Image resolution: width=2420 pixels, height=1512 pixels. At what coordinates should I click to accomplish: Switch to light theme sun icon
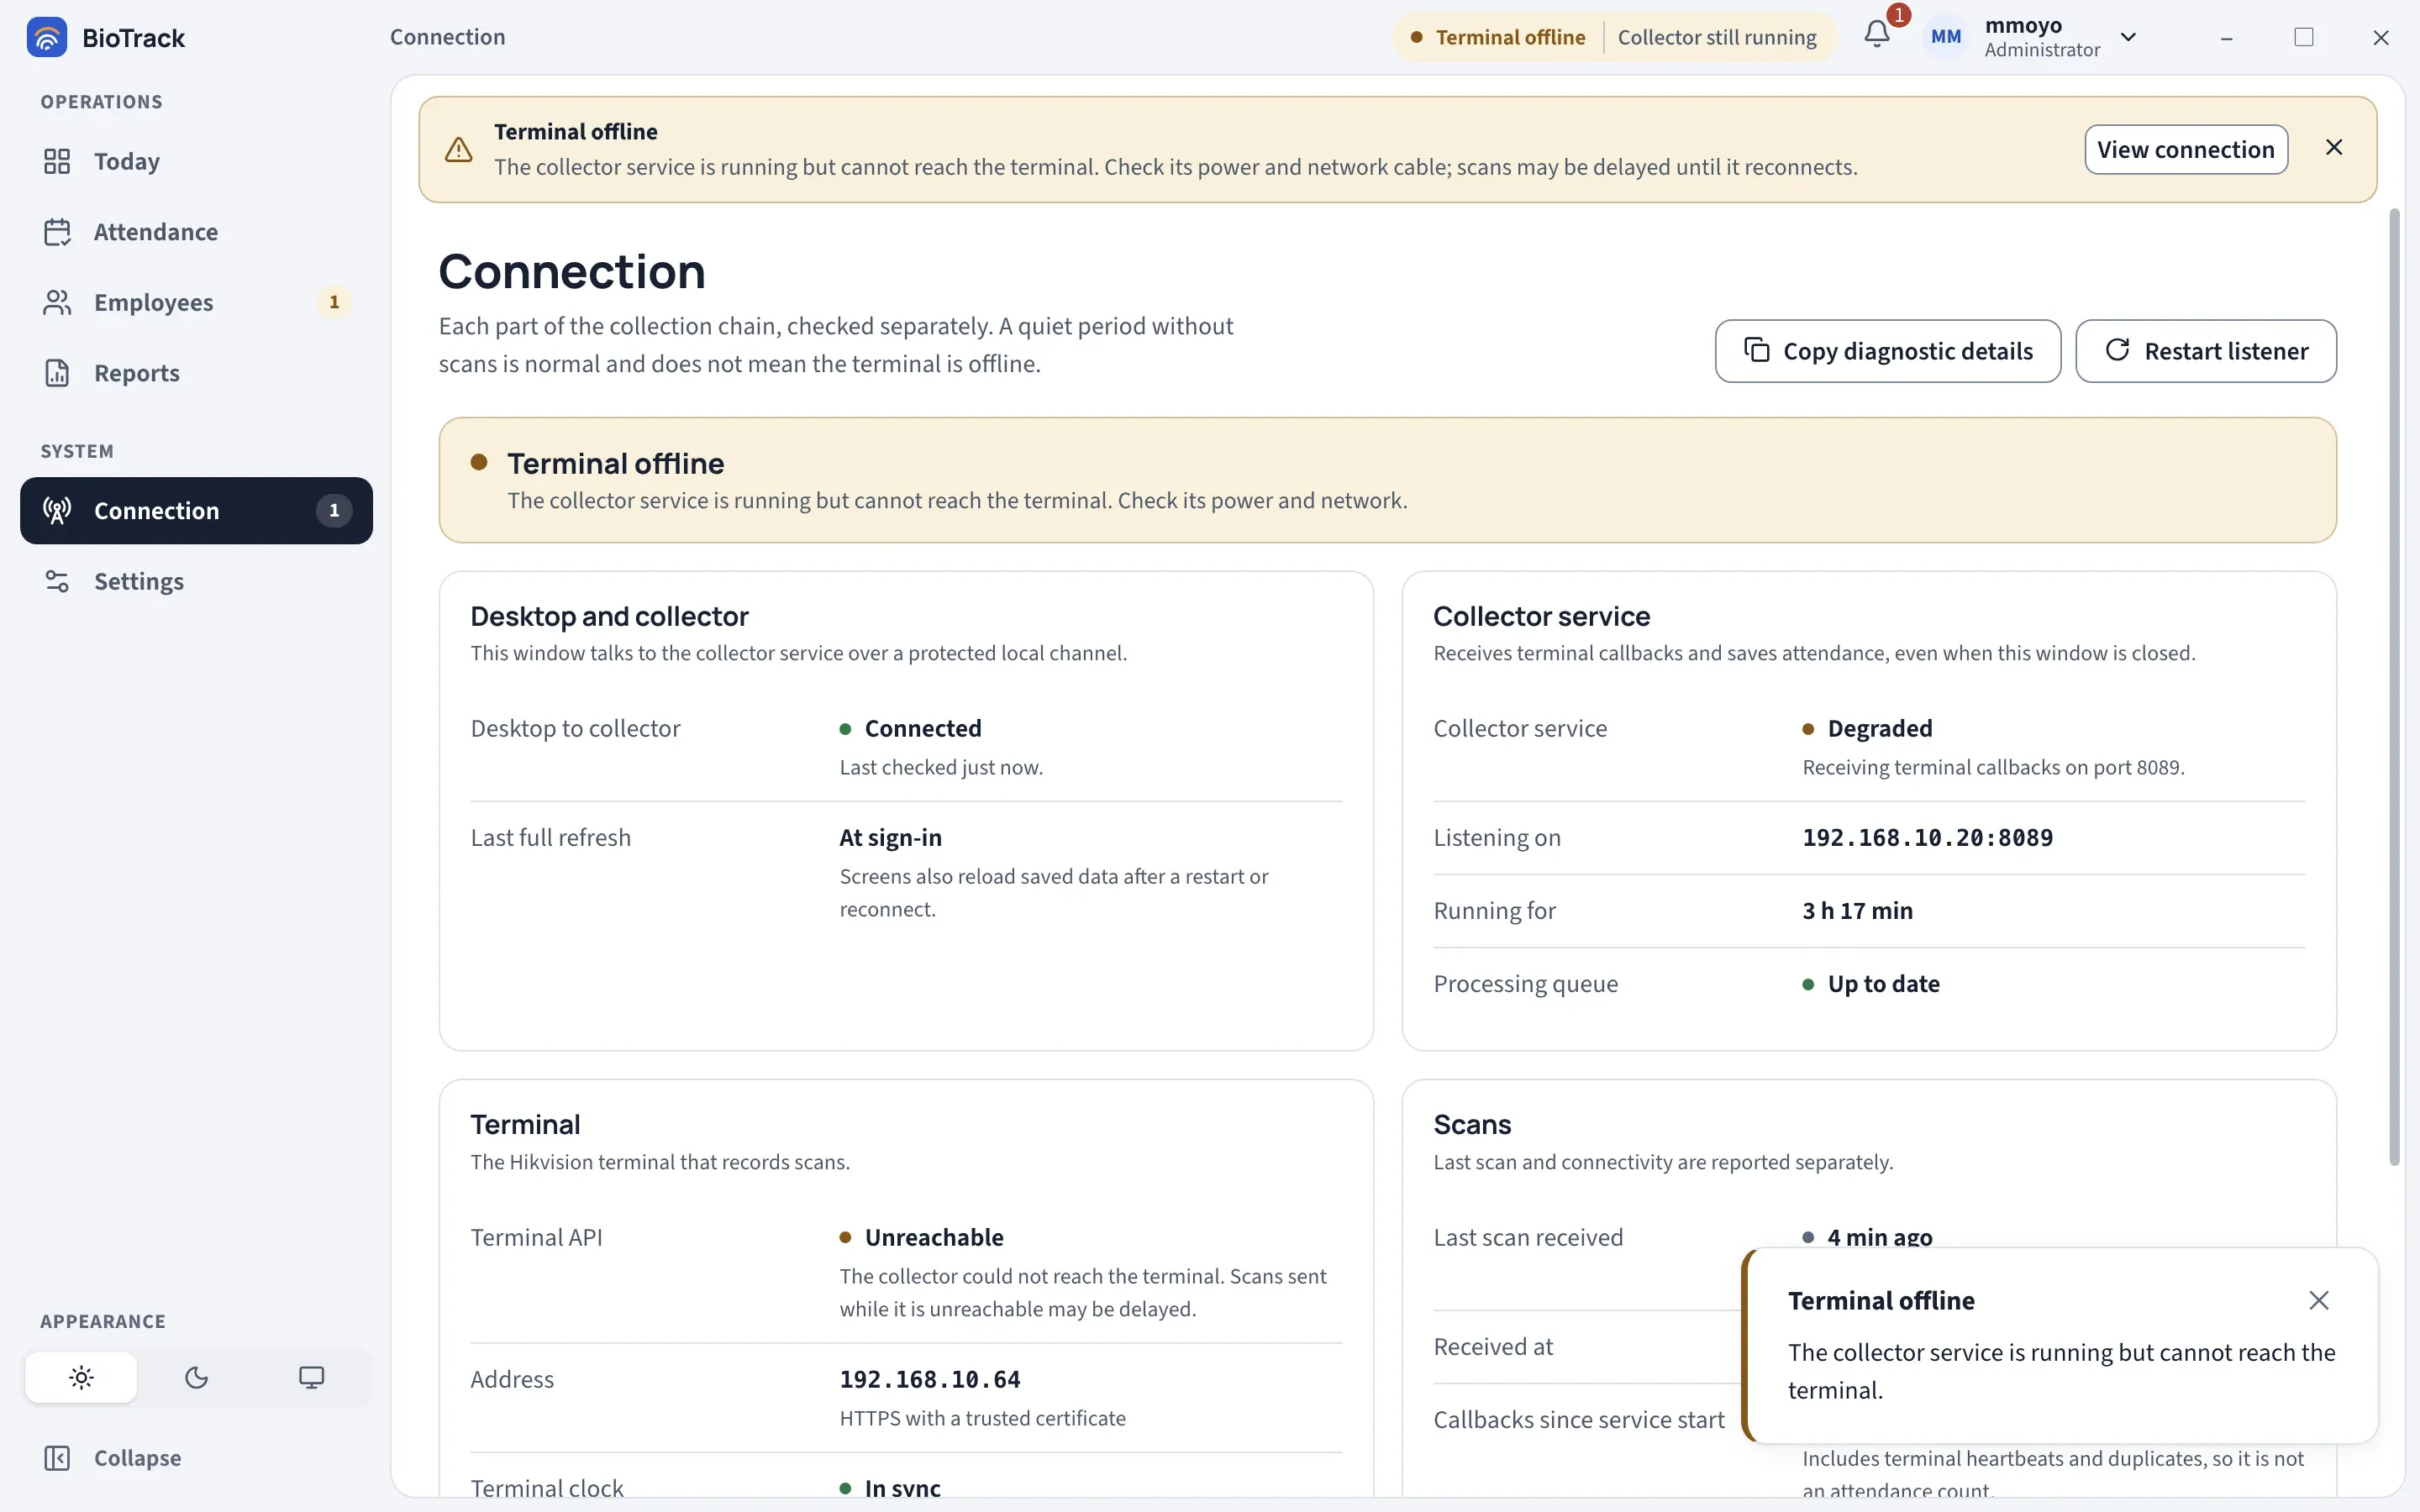tap(81, 1378)
